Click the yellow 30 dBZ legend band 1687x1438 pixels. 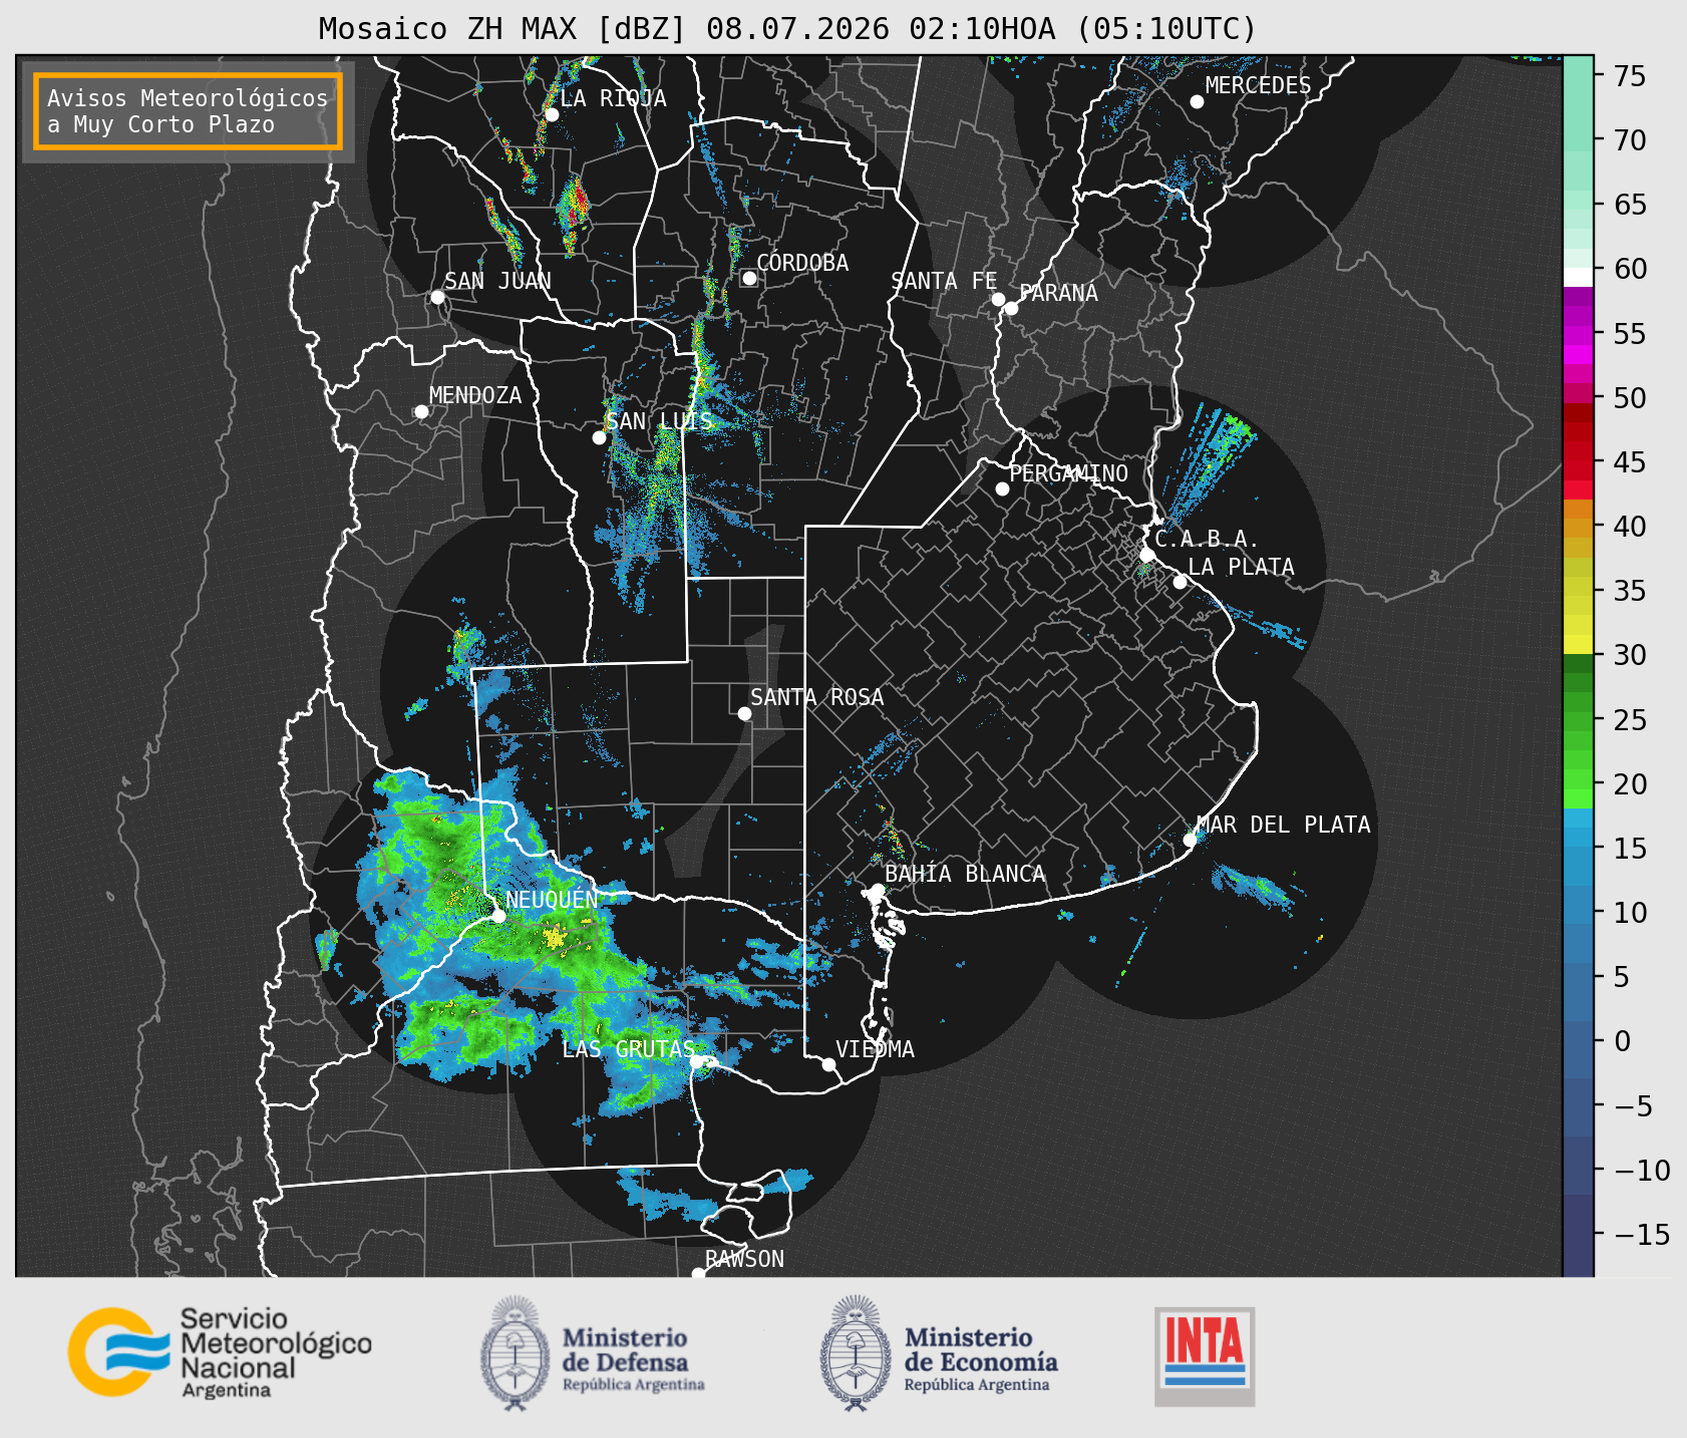point(1578,645)
